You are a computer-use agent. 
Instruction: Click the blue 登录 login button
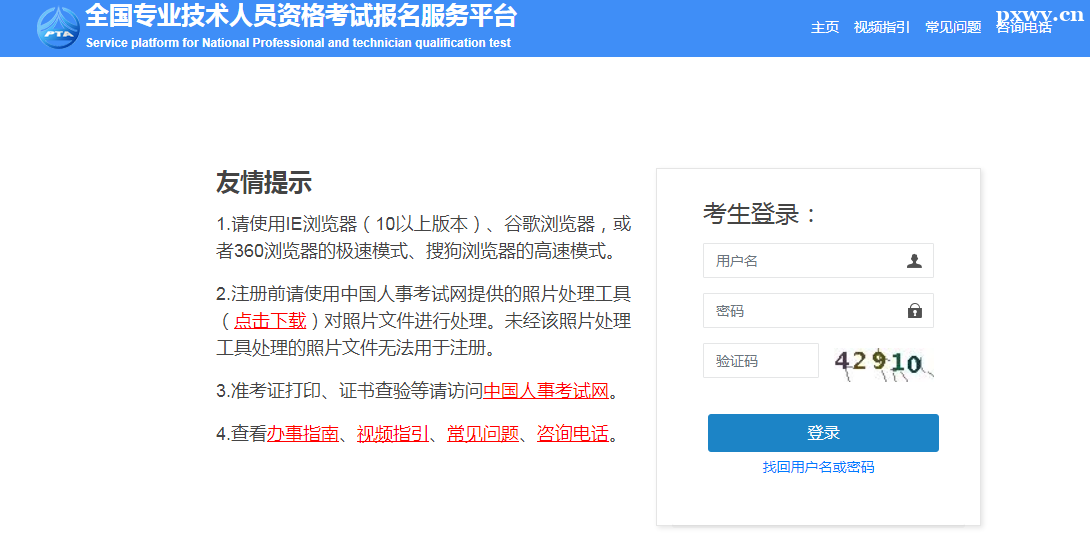pyautogui.click(x=823, y=433)
